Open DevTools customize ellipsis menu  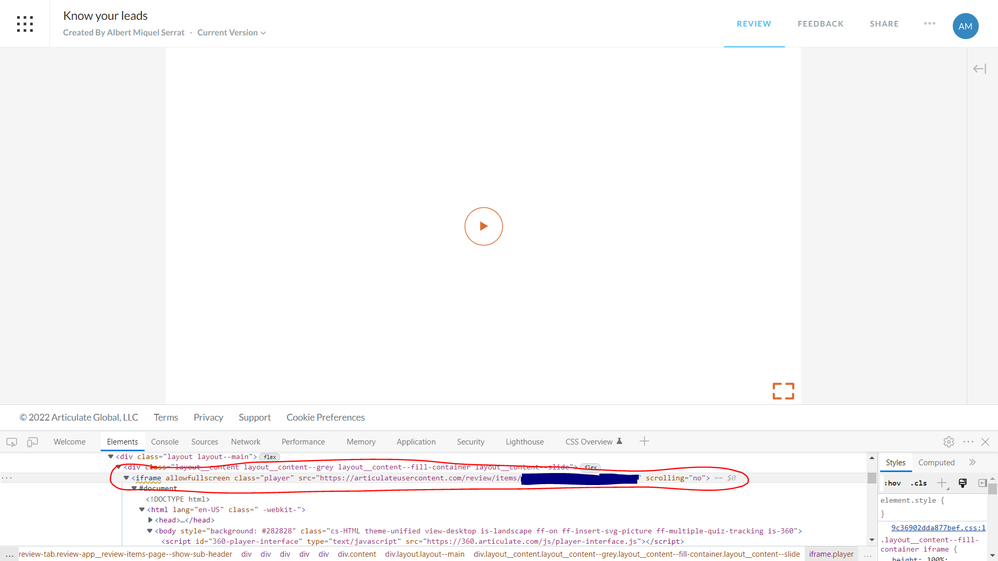pos(968,442)
